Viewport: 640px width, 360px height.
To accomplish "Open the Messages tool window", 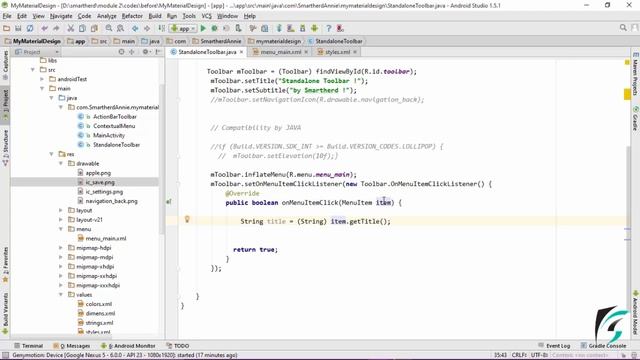I will [72, 346].
